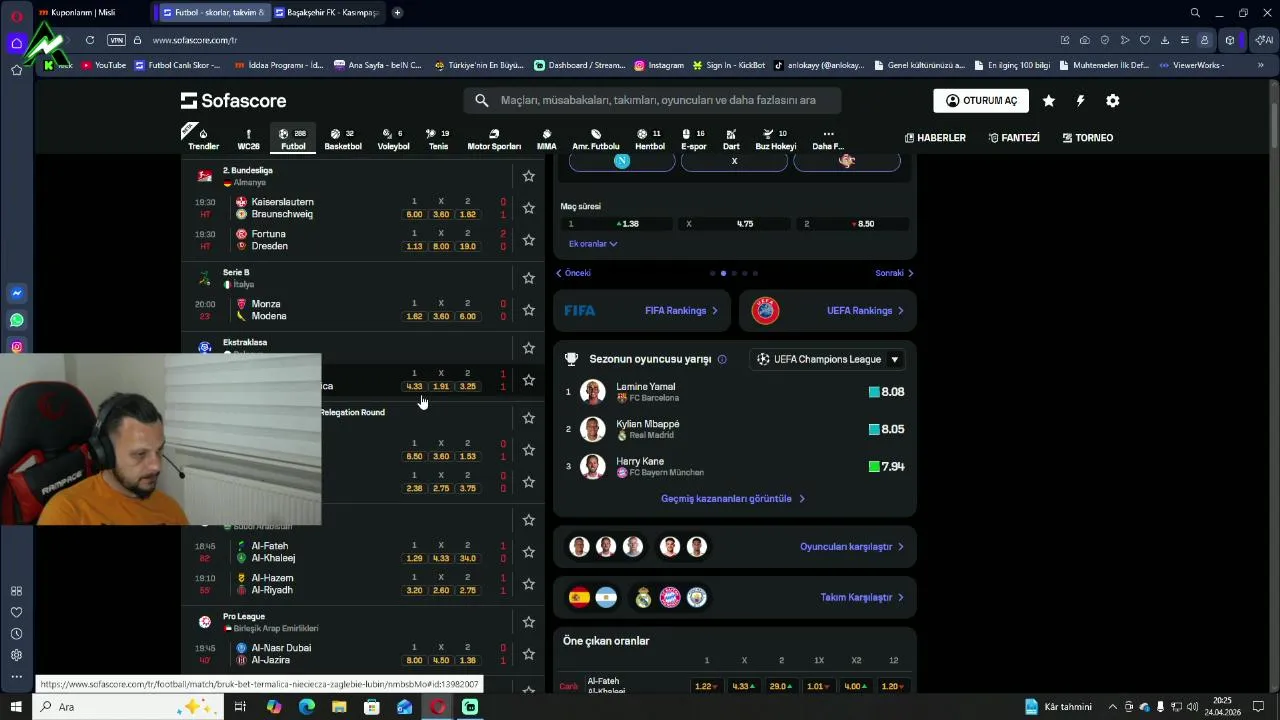Screen dimensions: 1280x720
Task: Open the WC26 category icon
Action: 248,139
